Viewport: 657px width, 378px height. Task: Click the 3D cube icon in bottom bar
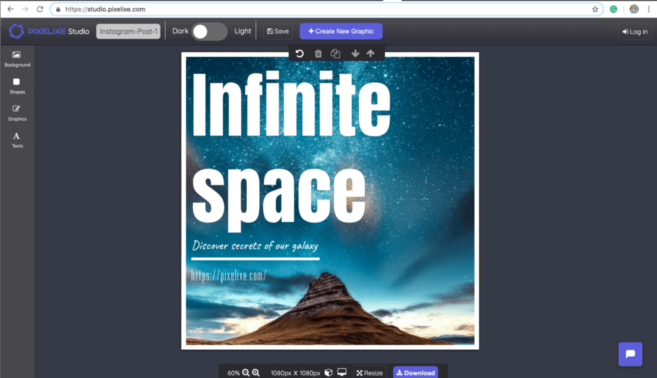[329, 373]
